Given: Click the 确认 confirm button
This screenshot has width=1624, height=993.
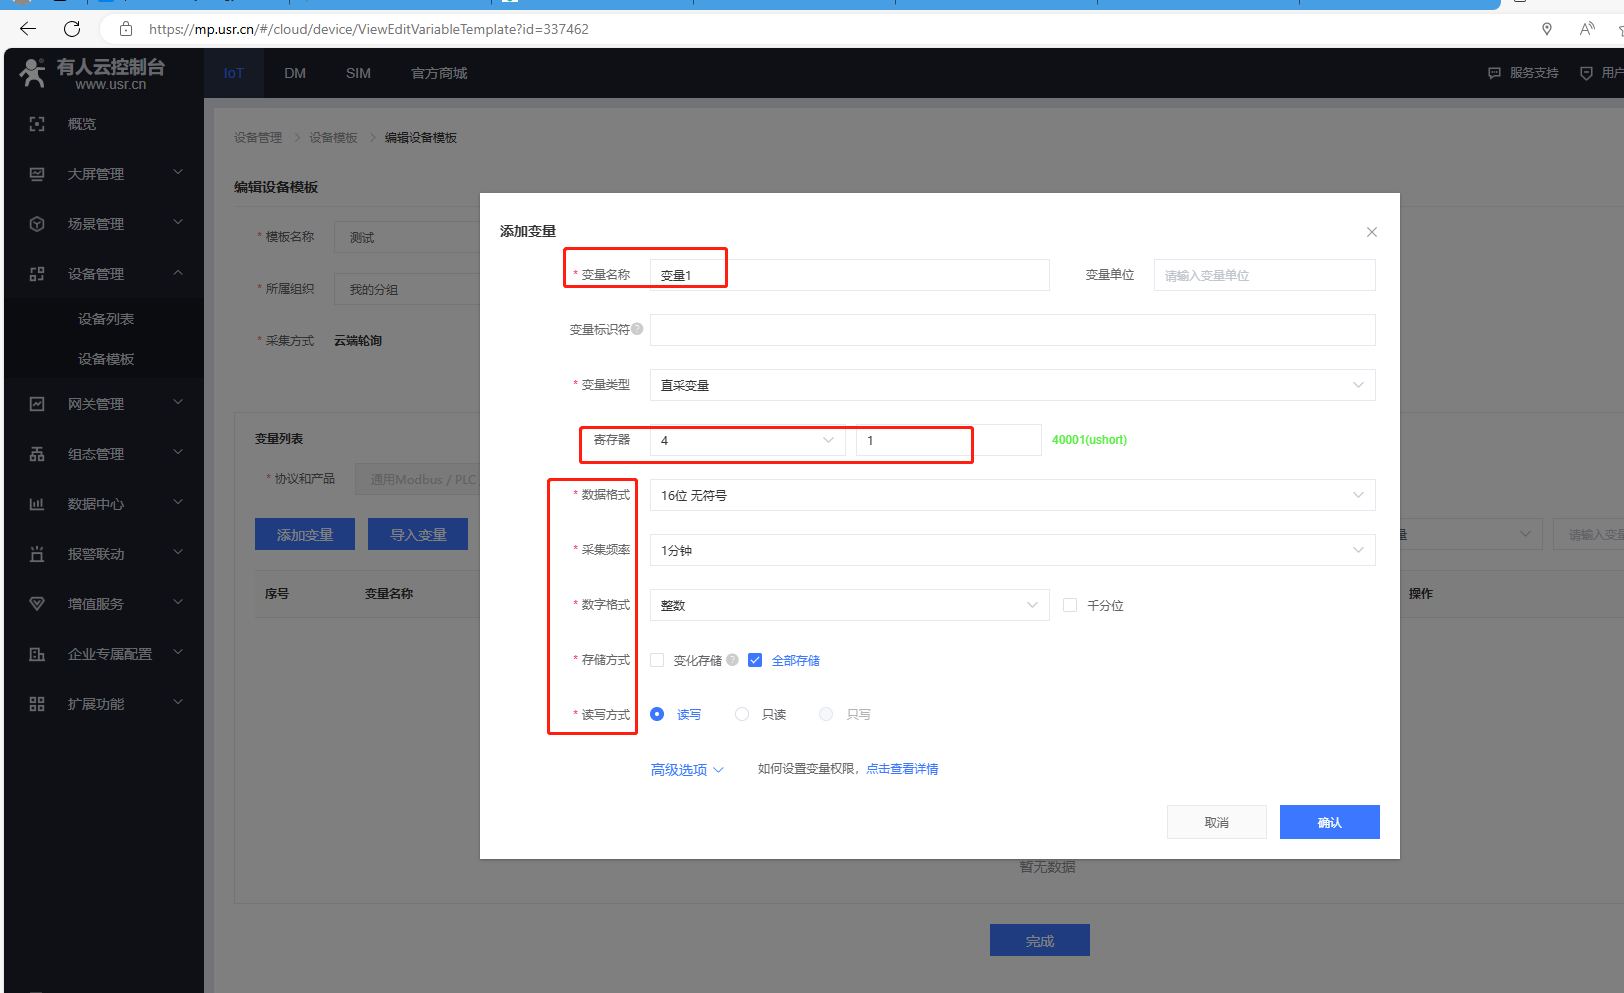Looking at the screenshot, I should pyautogui.click(x=1329, y=822).
